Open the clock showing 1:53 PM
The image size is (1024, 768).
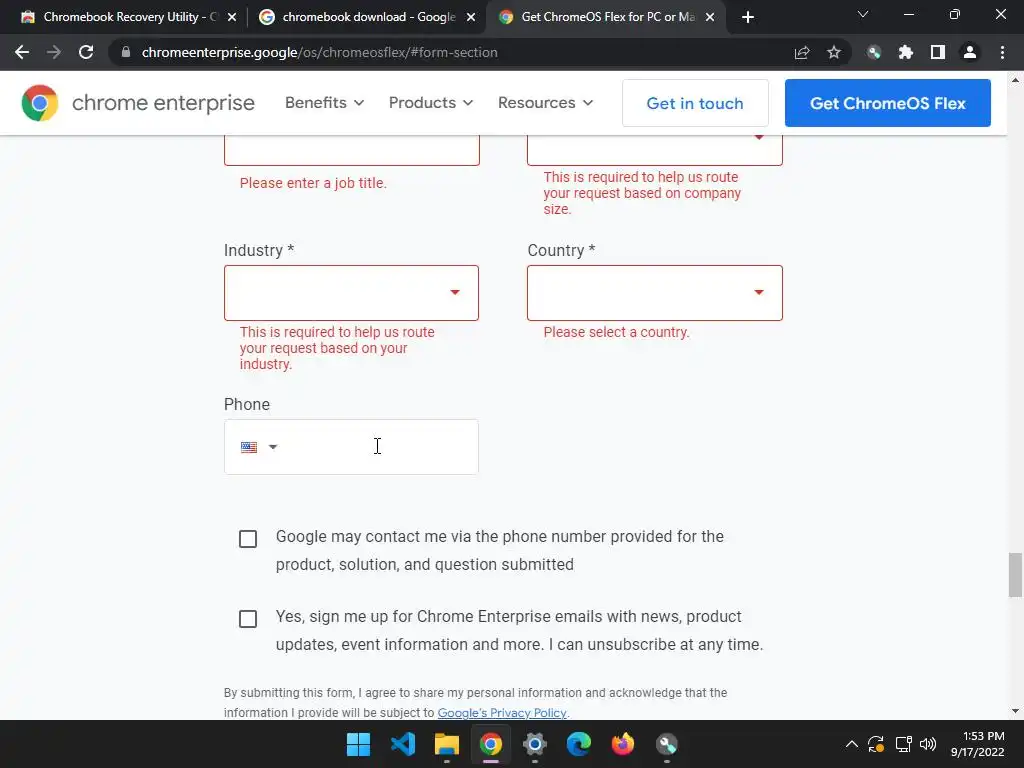coord(978,744)
